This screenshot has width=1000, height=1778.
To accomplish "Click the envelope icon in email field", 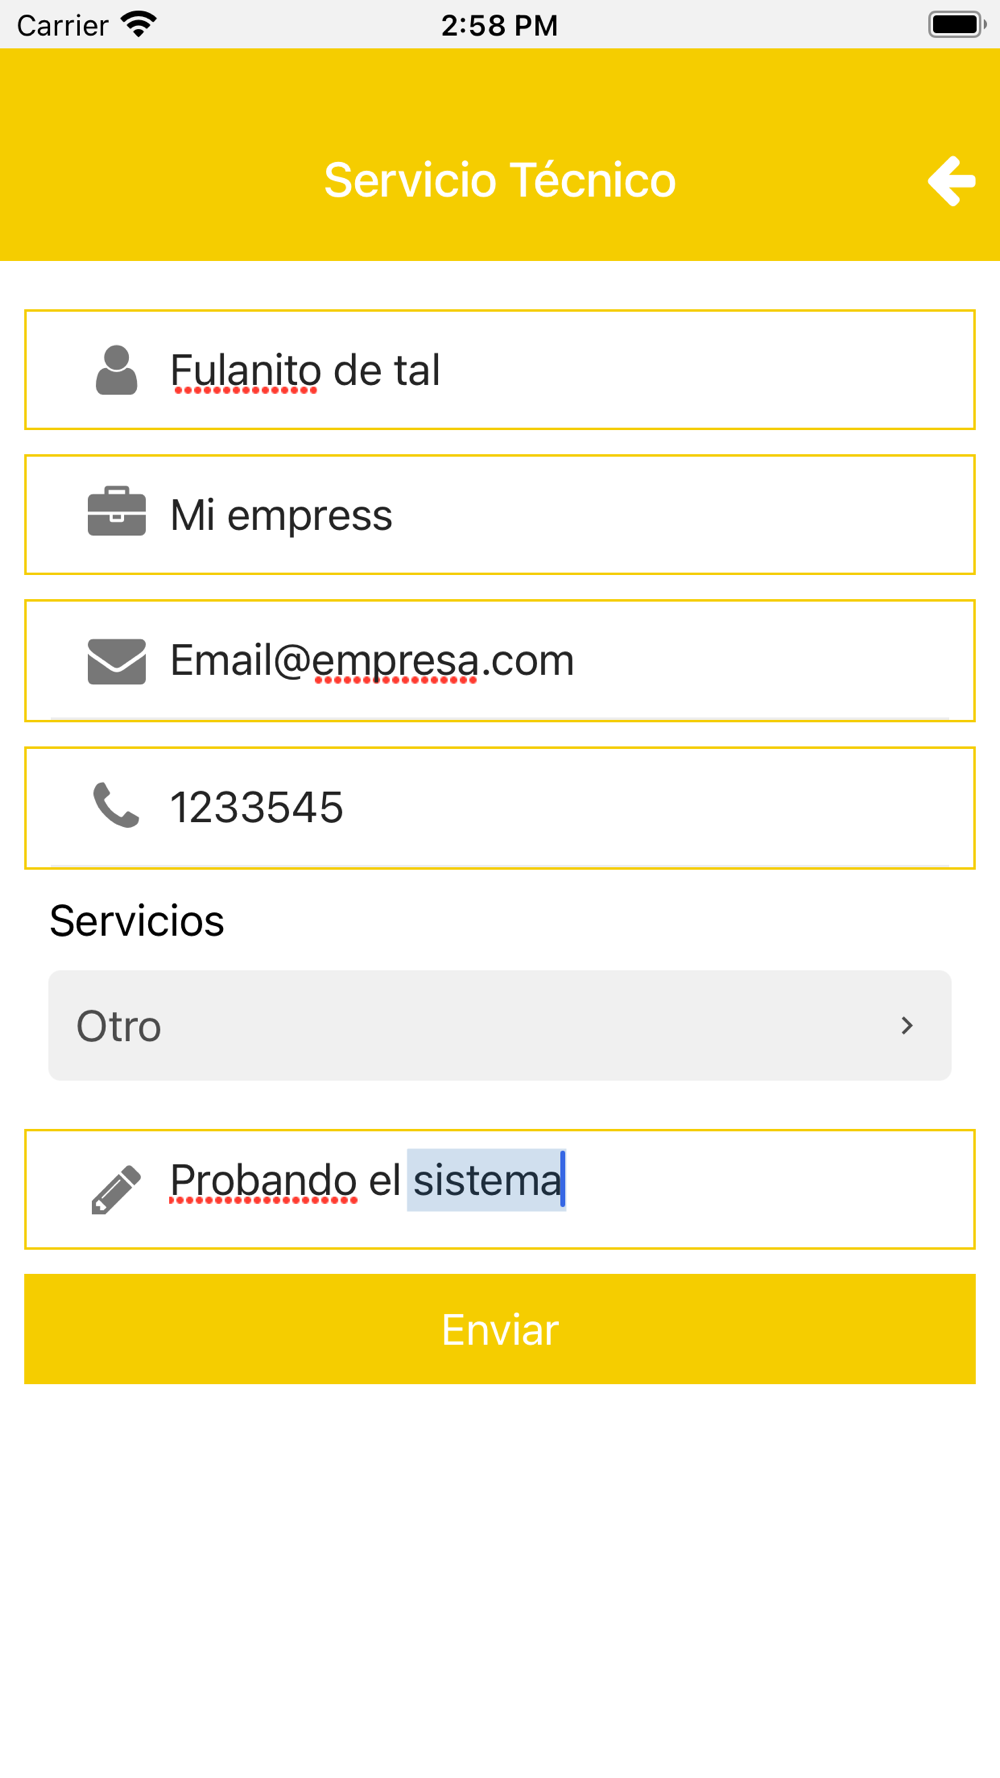I will point(116,661).
